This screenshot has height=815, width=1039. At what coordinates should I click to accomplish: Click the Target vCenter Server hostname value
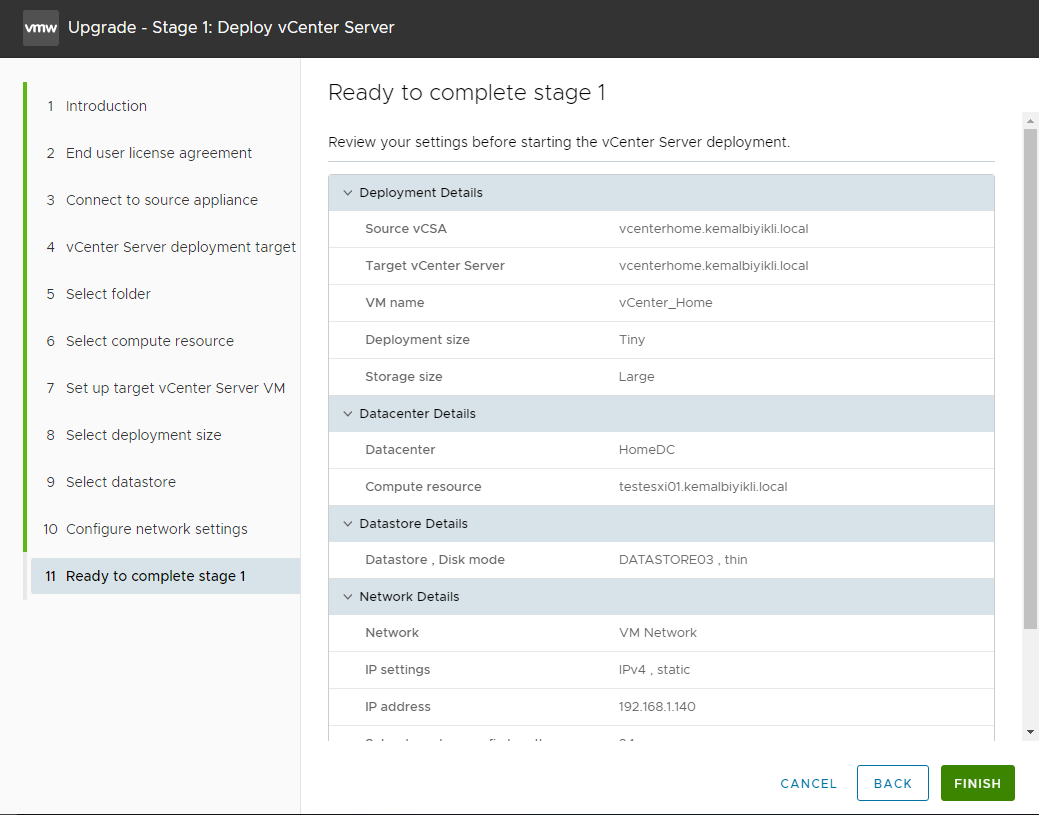pos(713,266)
